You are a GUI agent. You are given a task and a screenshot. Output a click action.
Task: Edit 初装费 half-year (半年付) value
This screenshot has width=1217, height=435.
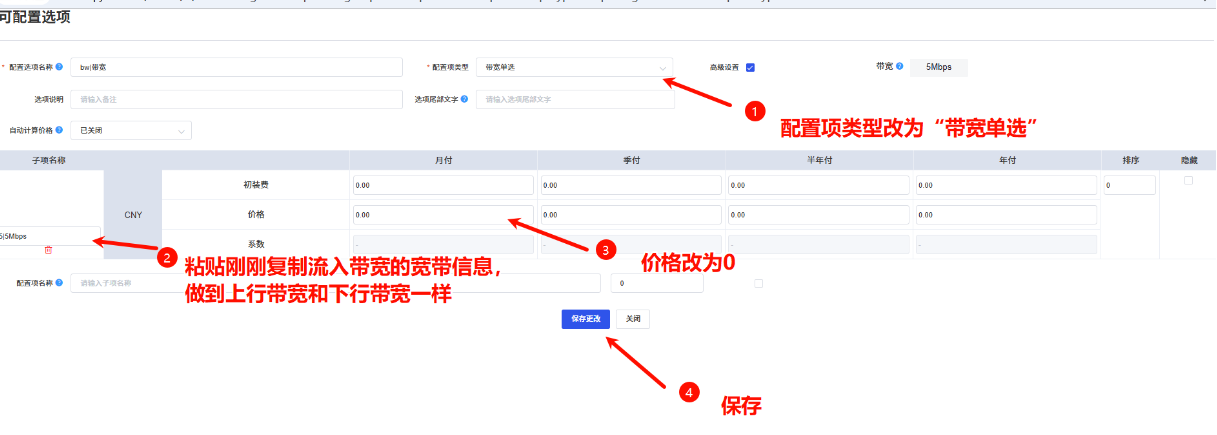coord(819,185)
